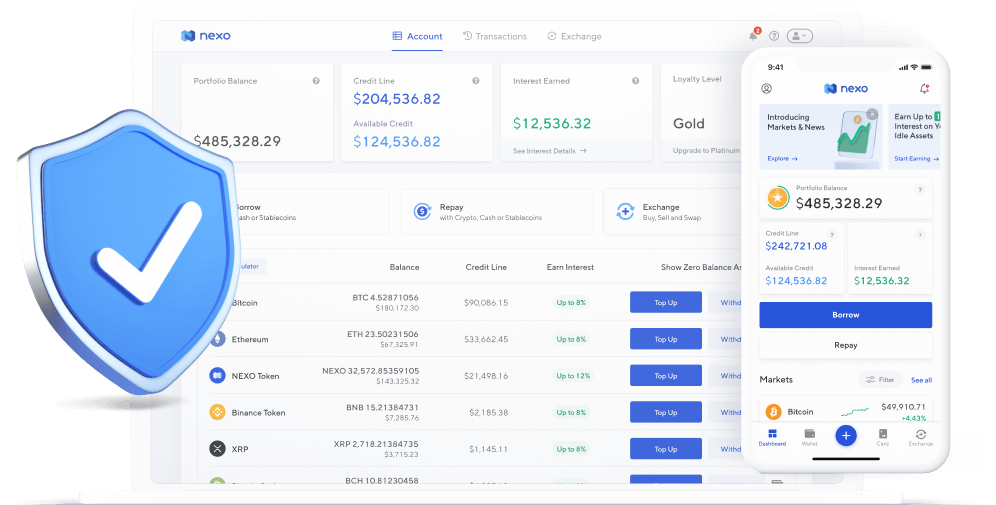Click the Repay button in mobile app
This screenshot has height=505, width=996.
pos(845,346)
